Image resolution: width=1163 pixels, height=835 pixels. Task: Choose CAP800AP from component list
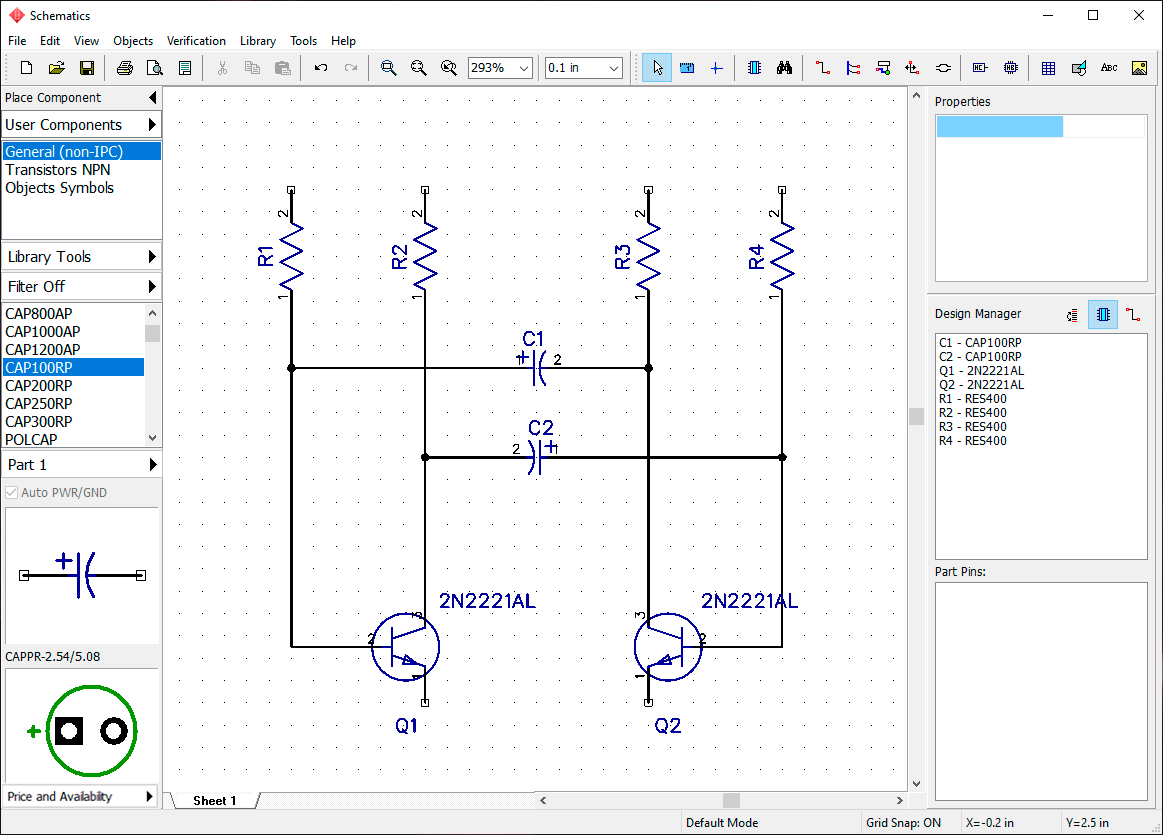click(73, 314)
